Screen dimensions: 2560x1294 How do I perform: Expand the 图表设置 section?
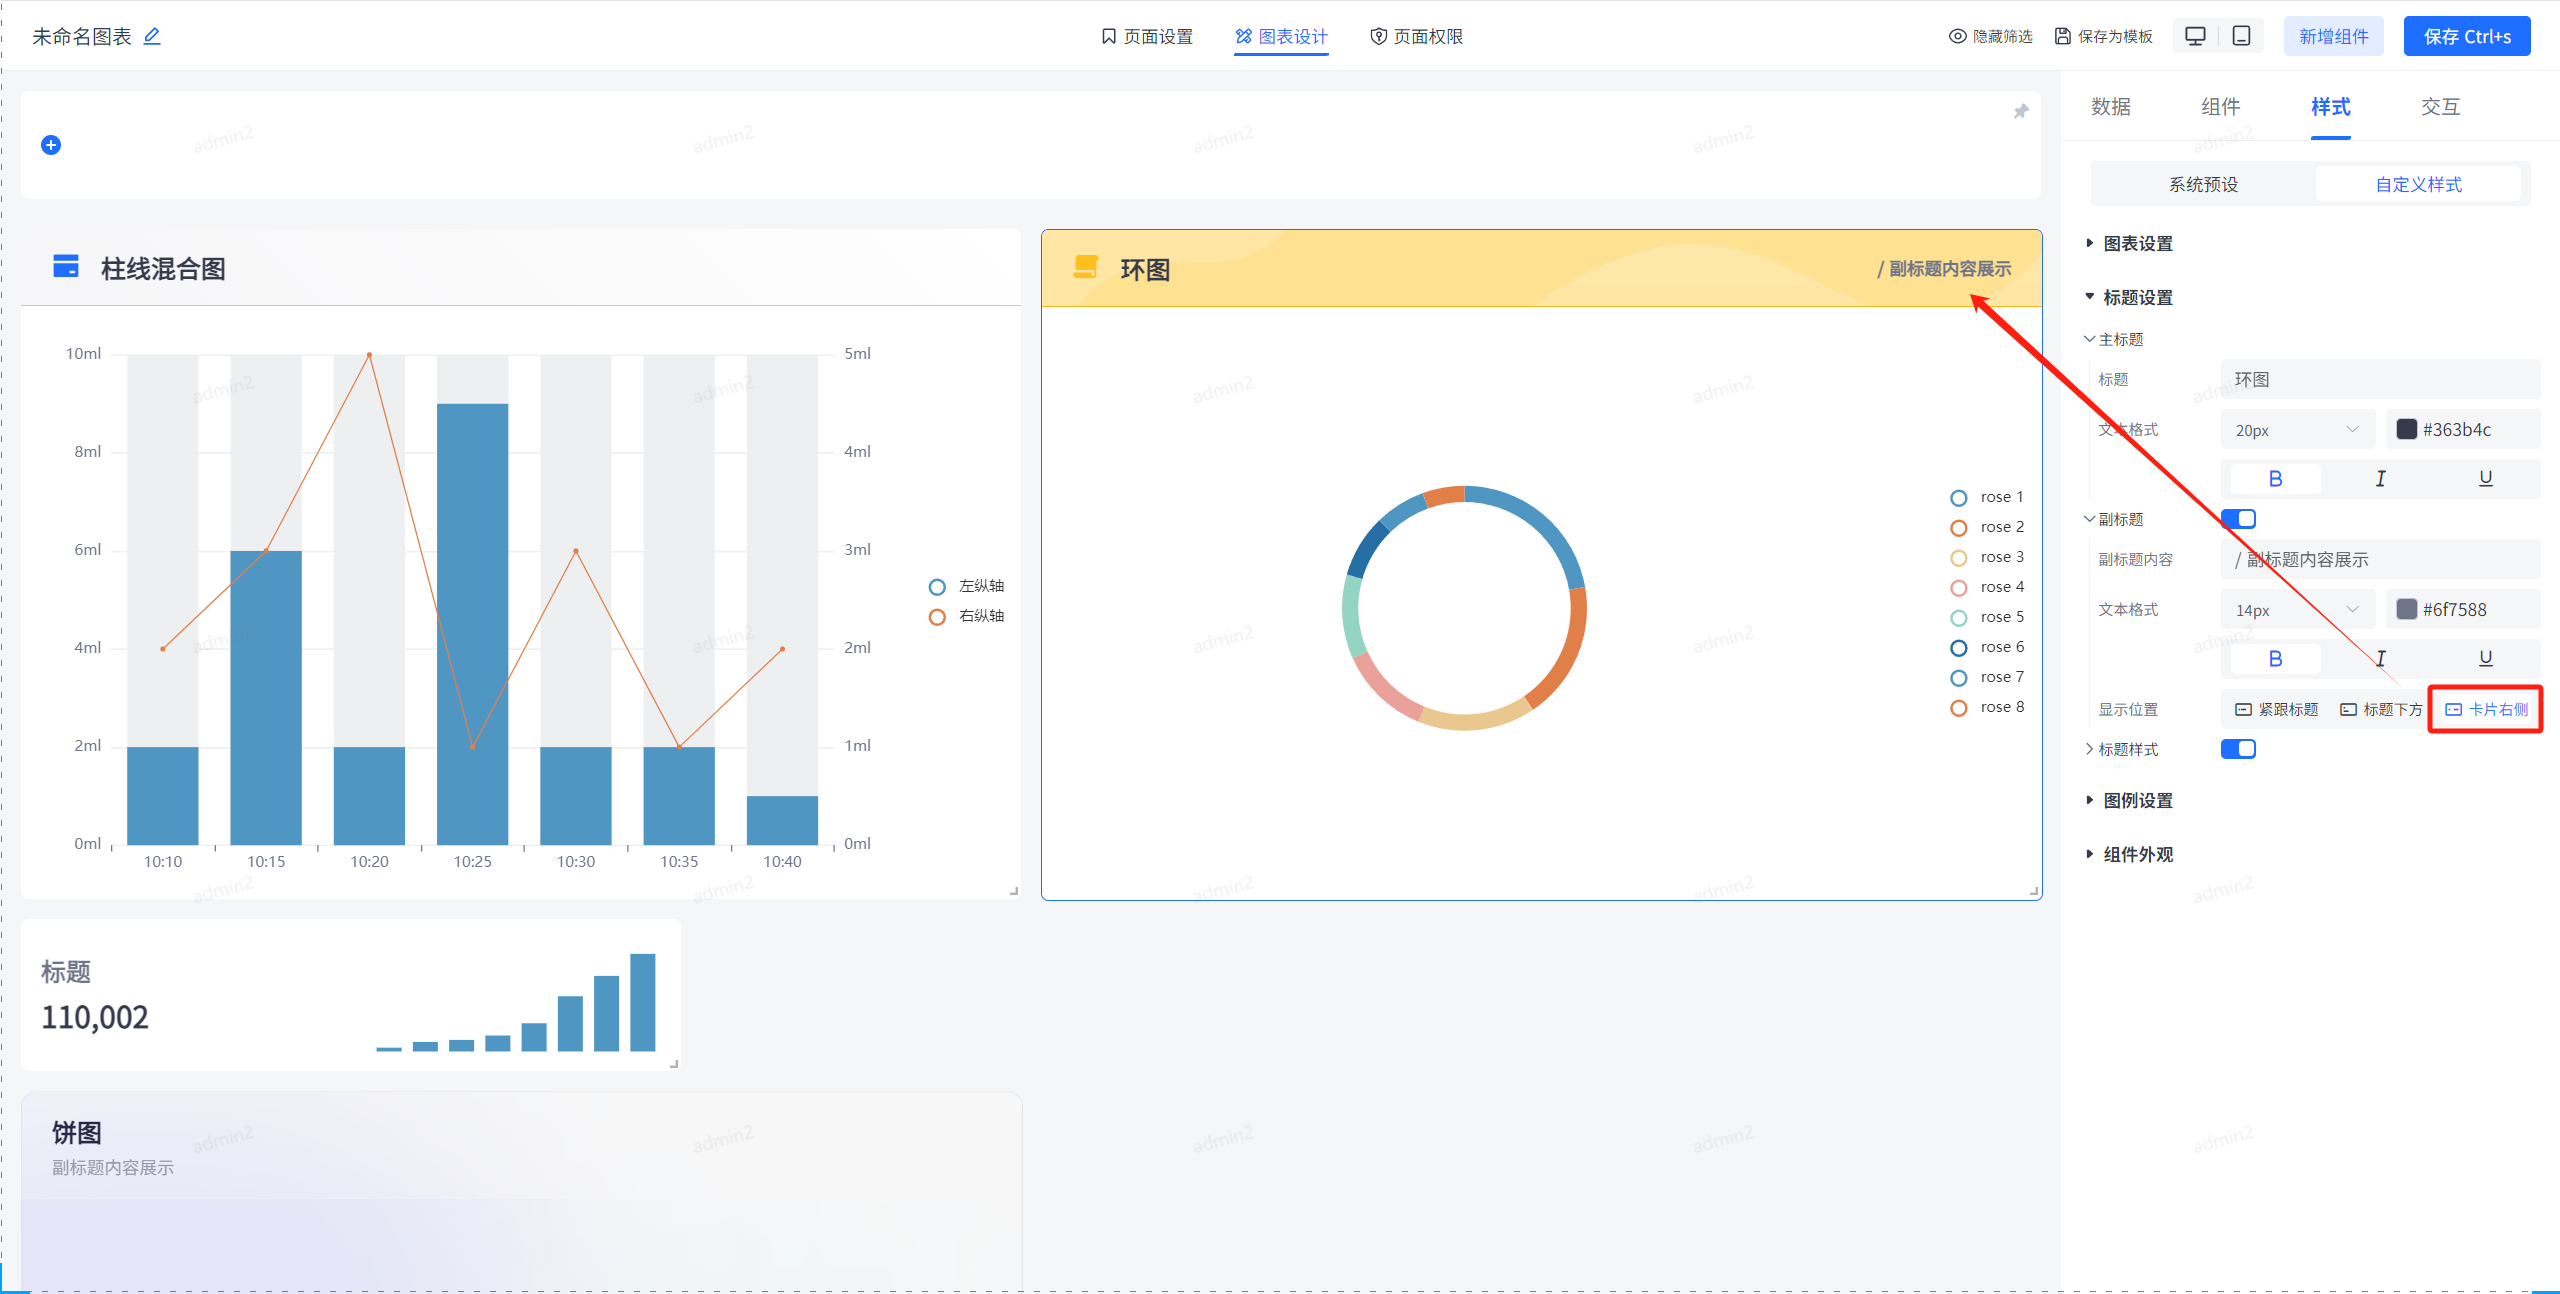click(2138, 243)
